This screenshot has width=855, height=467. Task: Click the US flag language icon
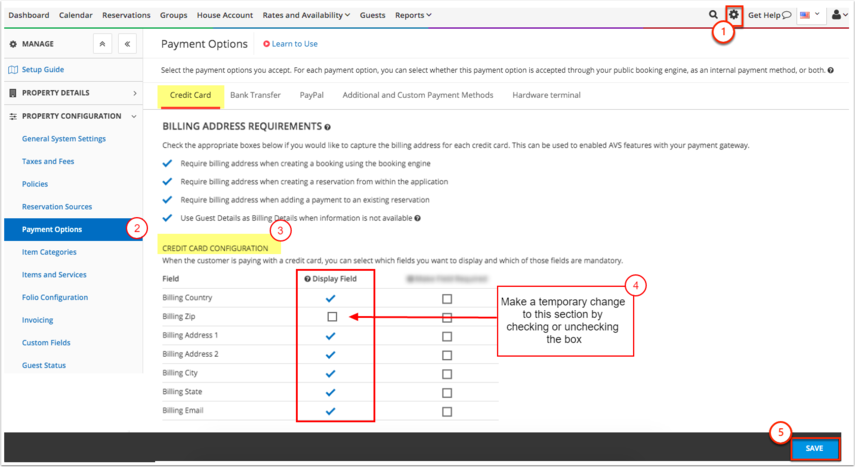click(805, 15)
